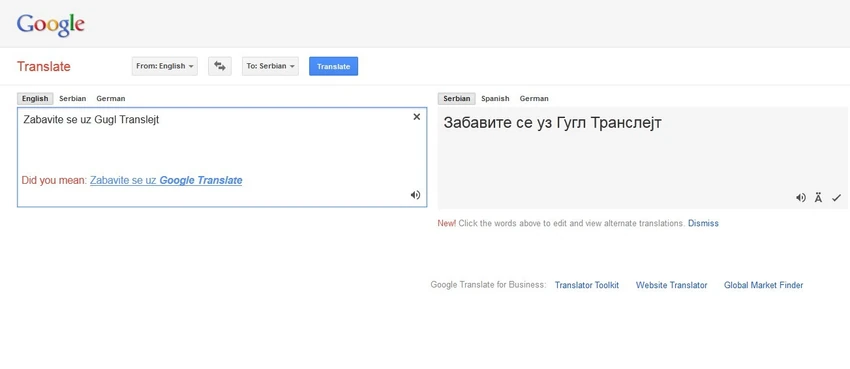Select Serbian as the source language tab

pyautogui.click(x=73, y=99)
